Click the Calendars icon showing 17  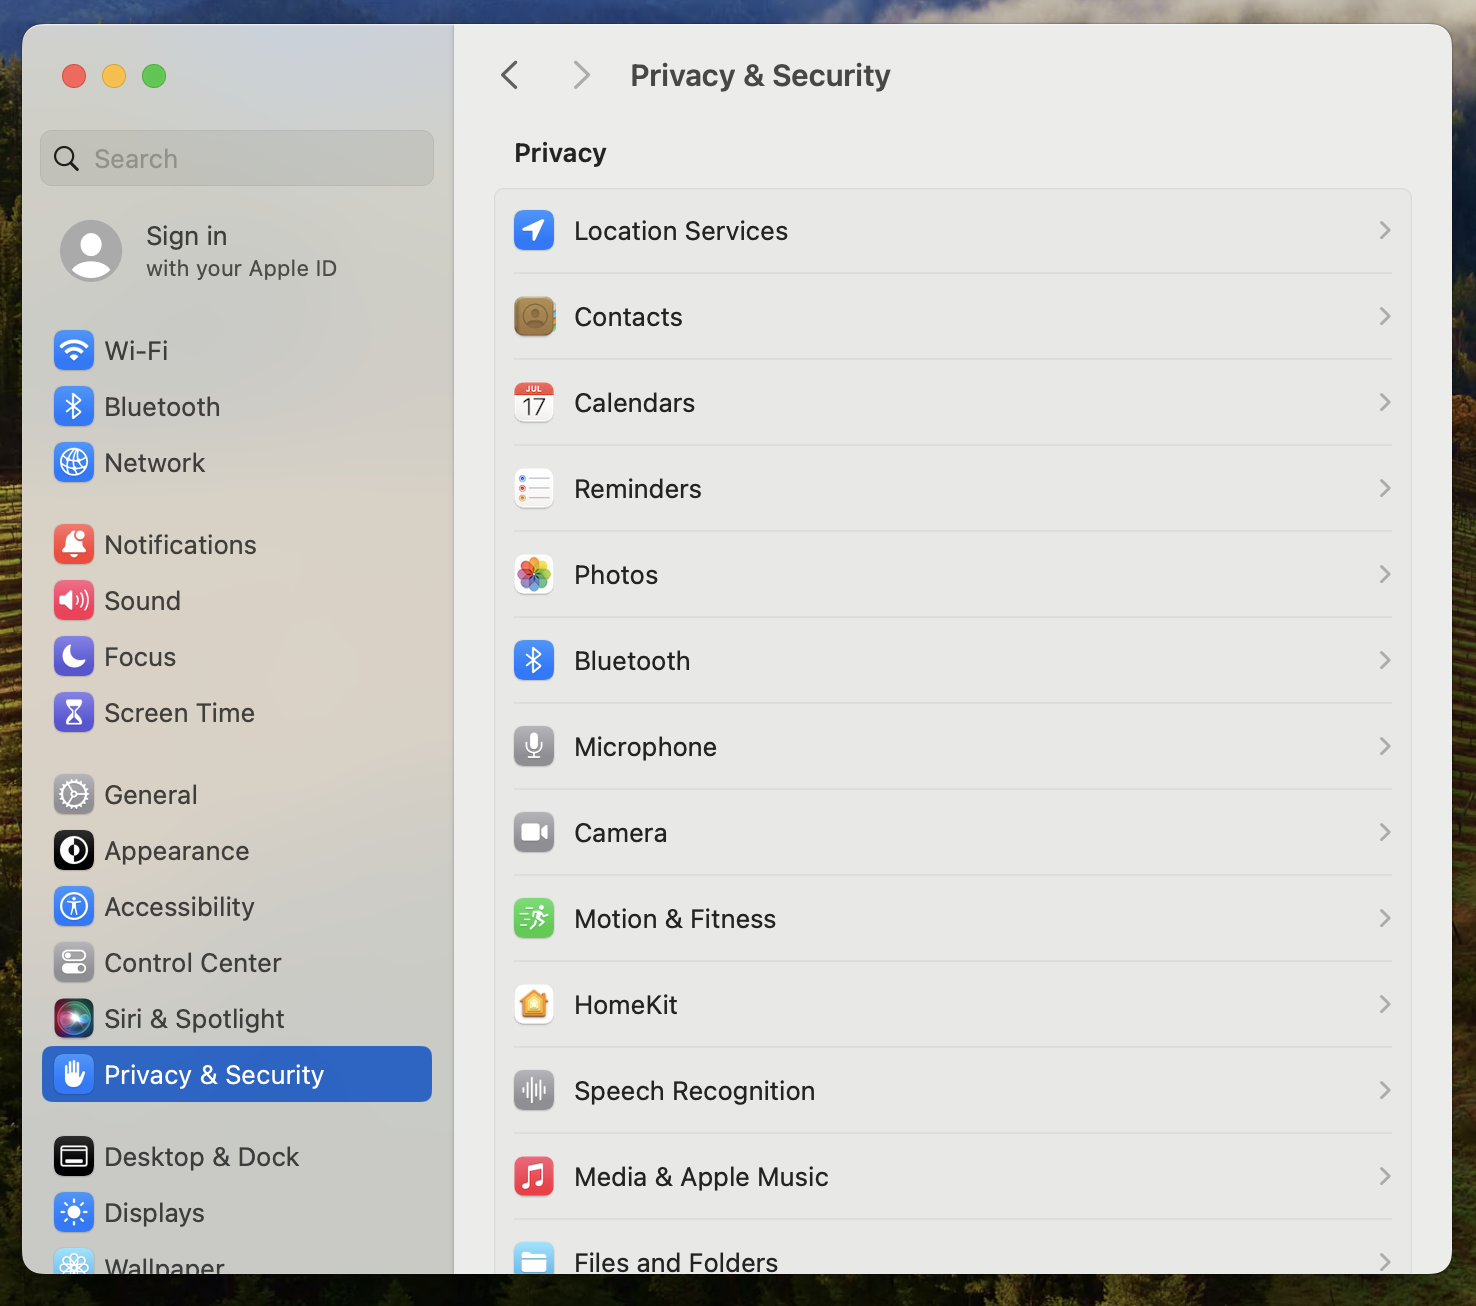pos(534,403)
